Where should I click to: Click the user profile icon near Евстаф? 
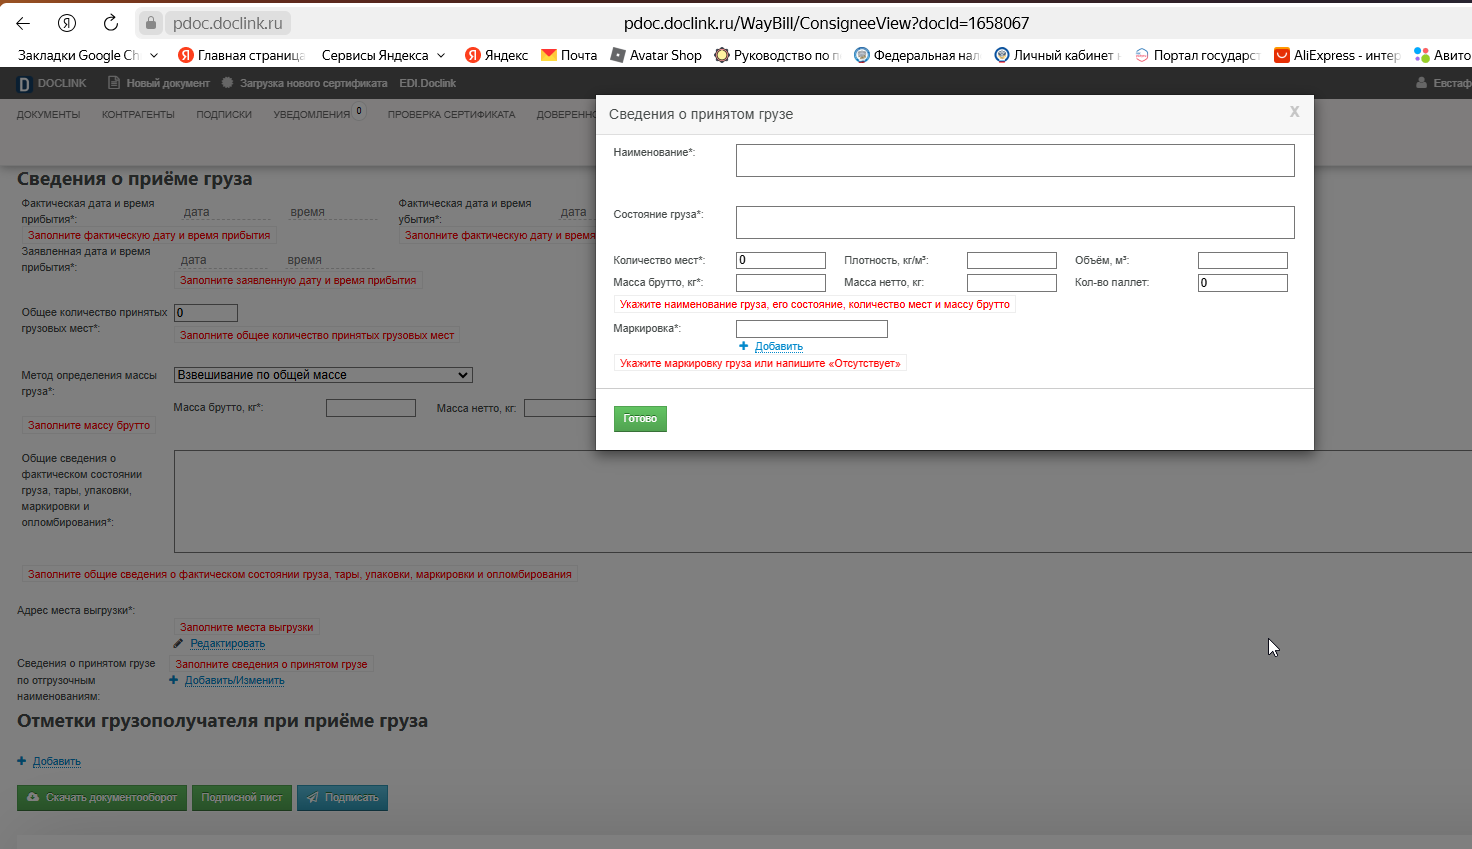tap(1422, 83)
